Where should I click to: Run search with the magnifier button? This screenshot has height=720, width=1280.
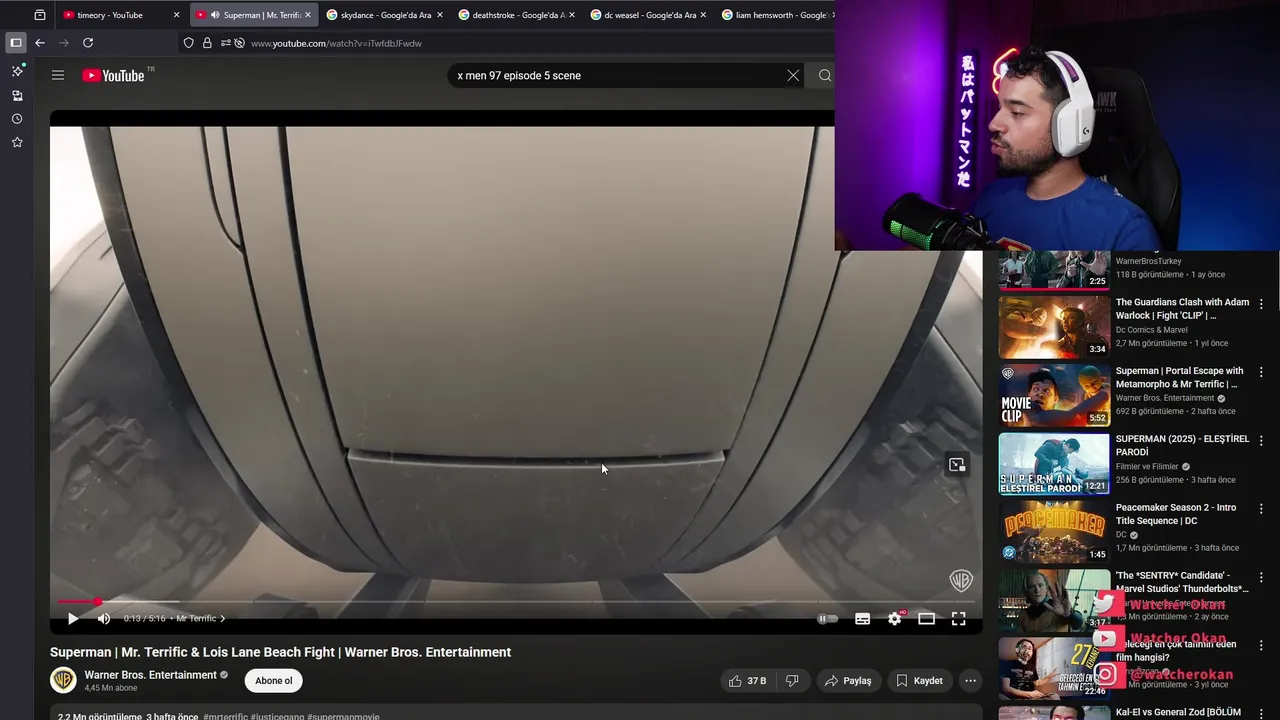pos(825,75)
